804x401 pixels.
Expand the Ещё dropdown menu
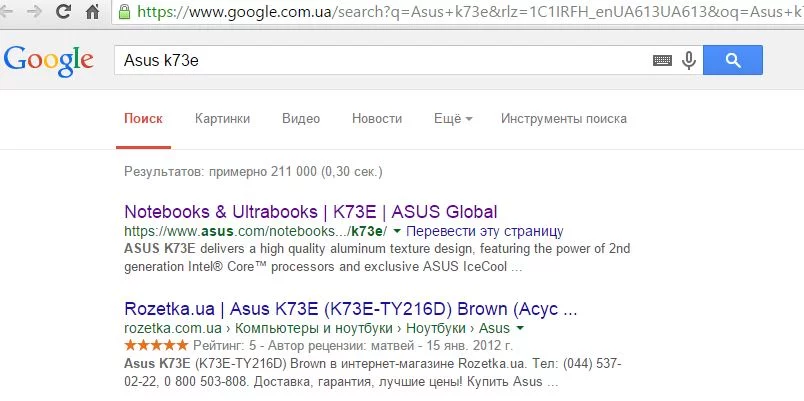[453, 119]
